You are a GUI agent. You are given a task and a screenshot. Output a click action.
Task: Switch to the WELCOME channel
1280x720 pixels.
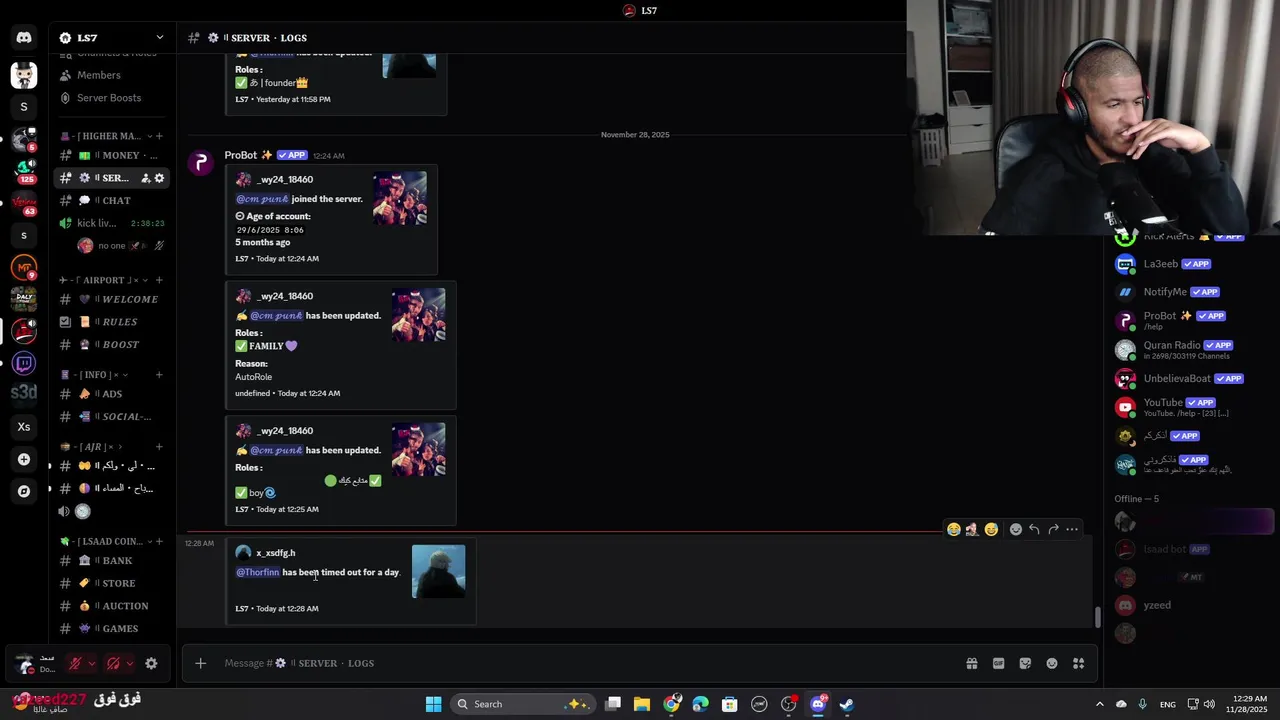click(x=111, y=299)
